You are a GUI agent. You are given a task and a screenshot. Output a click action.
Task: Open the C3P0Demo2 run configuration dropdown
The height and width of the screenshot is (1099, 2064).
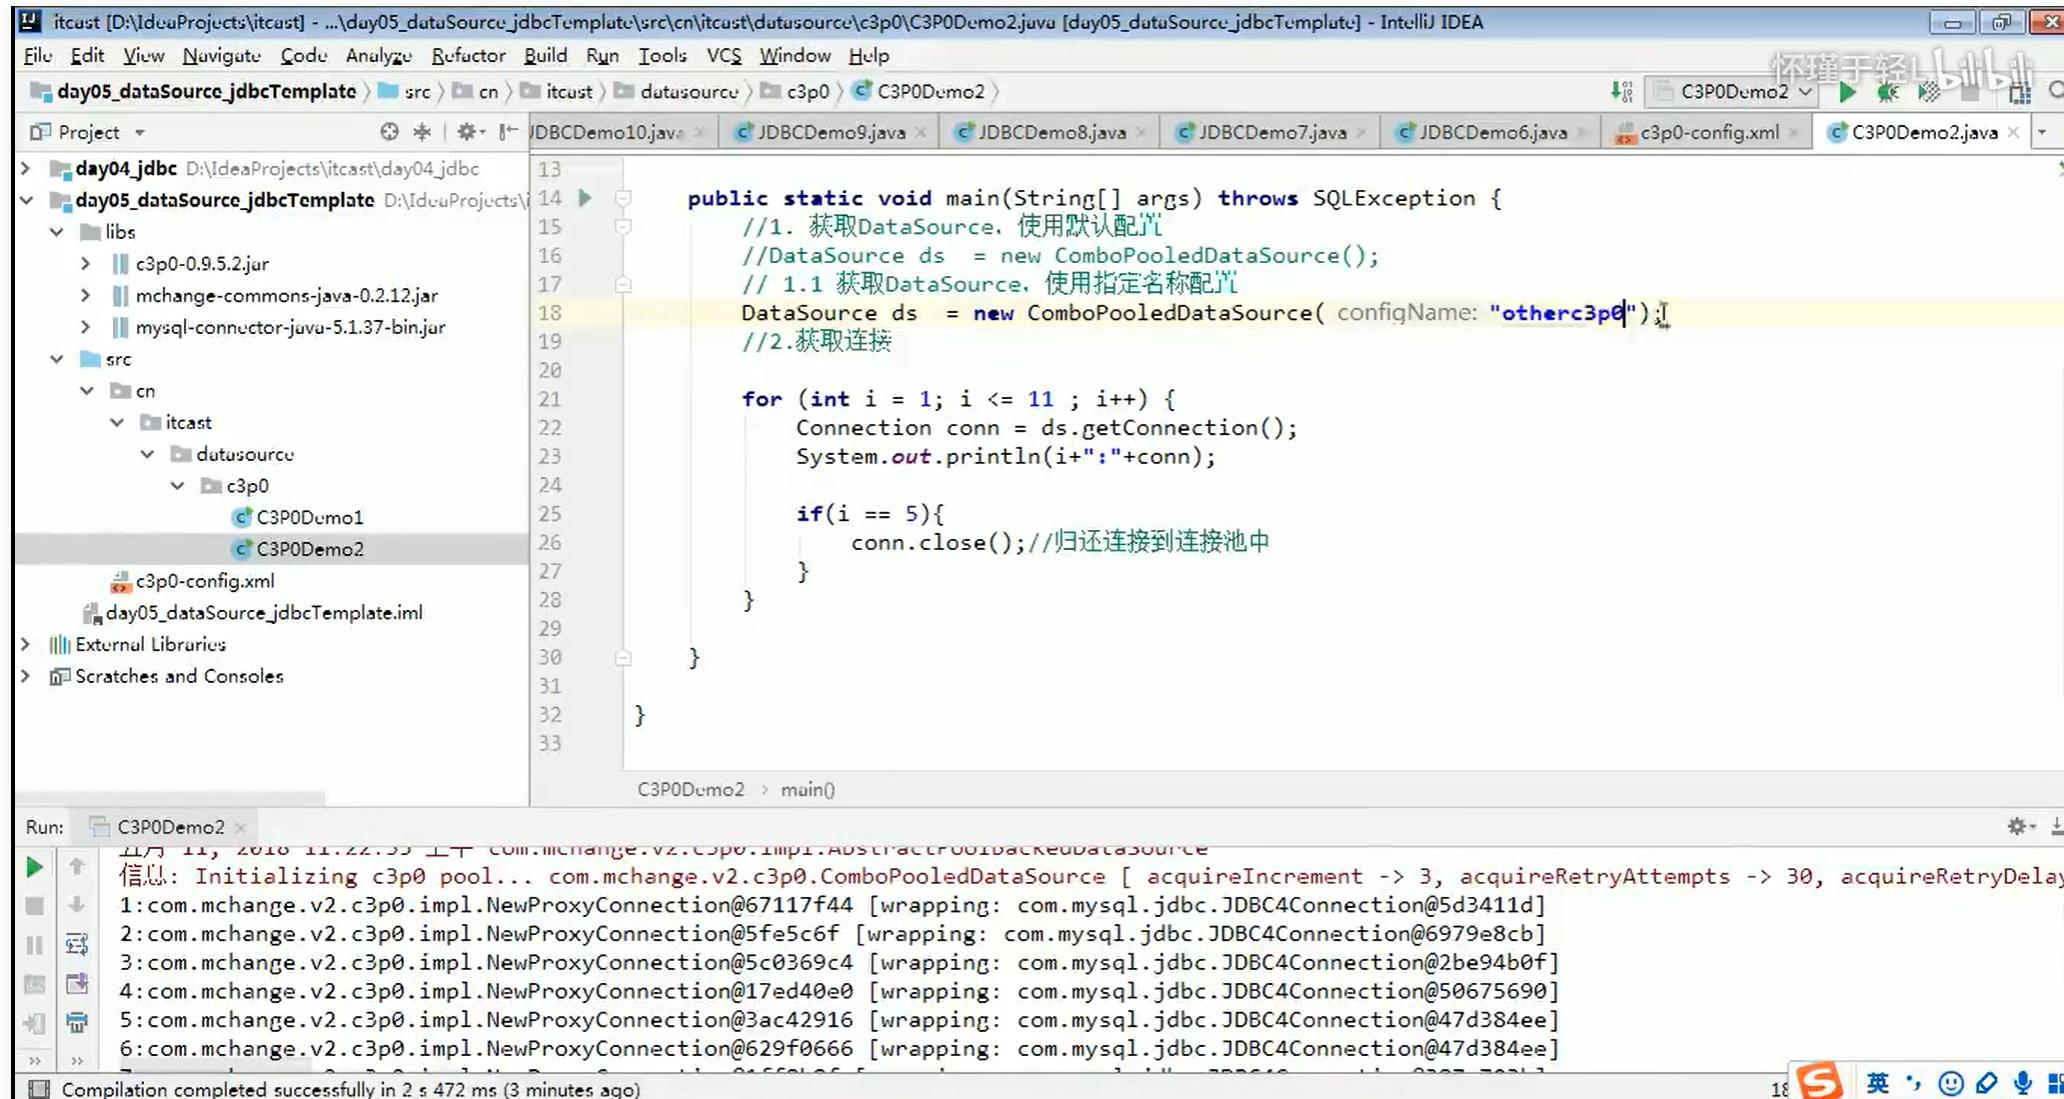(x=1735, y=92)
